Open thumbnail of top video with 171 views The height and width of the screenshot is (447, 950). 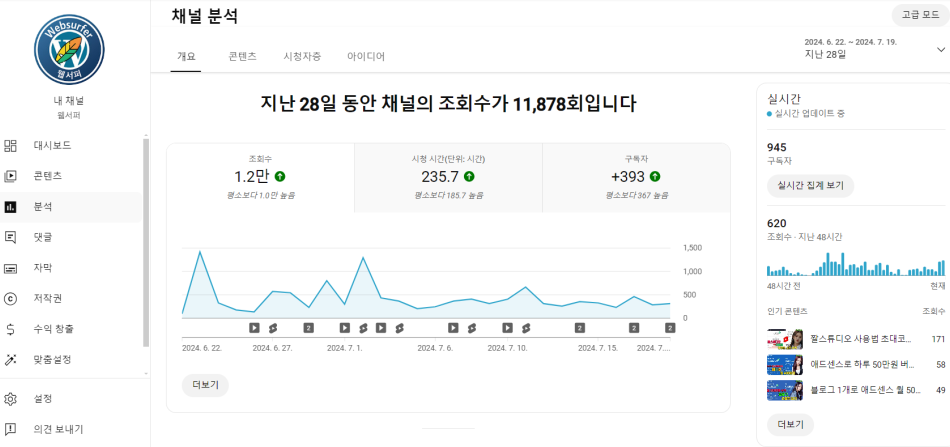pos(785,340)
